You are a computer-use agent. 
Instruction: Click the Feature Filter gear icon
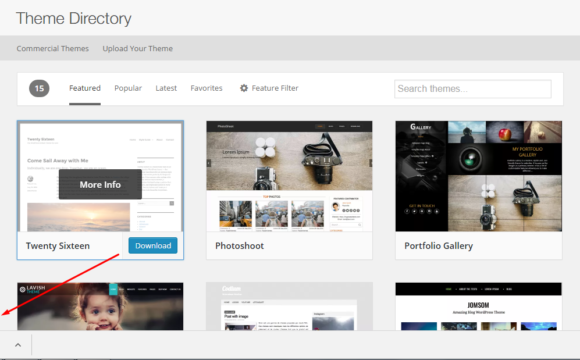coord(244,88)
